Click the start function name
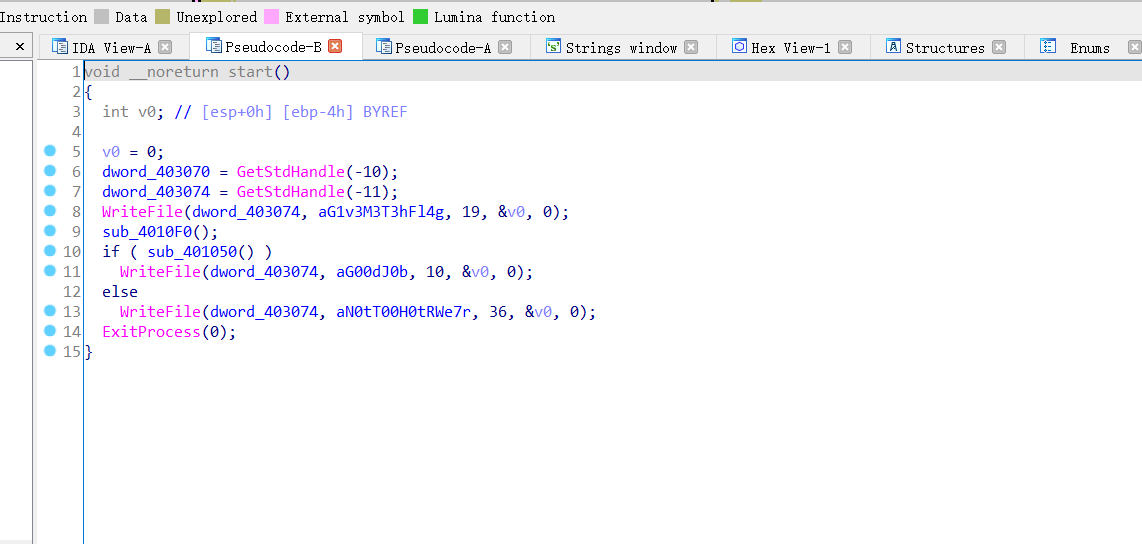This screenshot has height=544, width=1142. (x=251, y=72)
